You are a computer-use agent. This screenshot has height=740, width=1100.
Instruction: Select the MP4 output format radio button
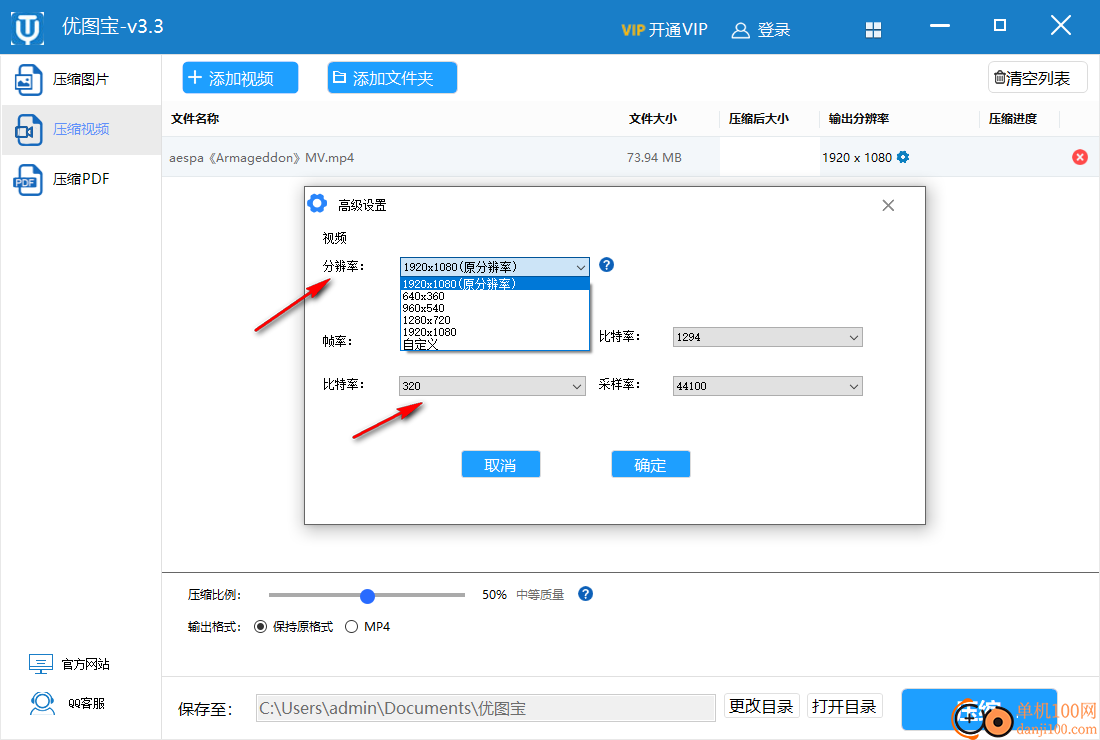pyautogui.click(x=351, y=627)
